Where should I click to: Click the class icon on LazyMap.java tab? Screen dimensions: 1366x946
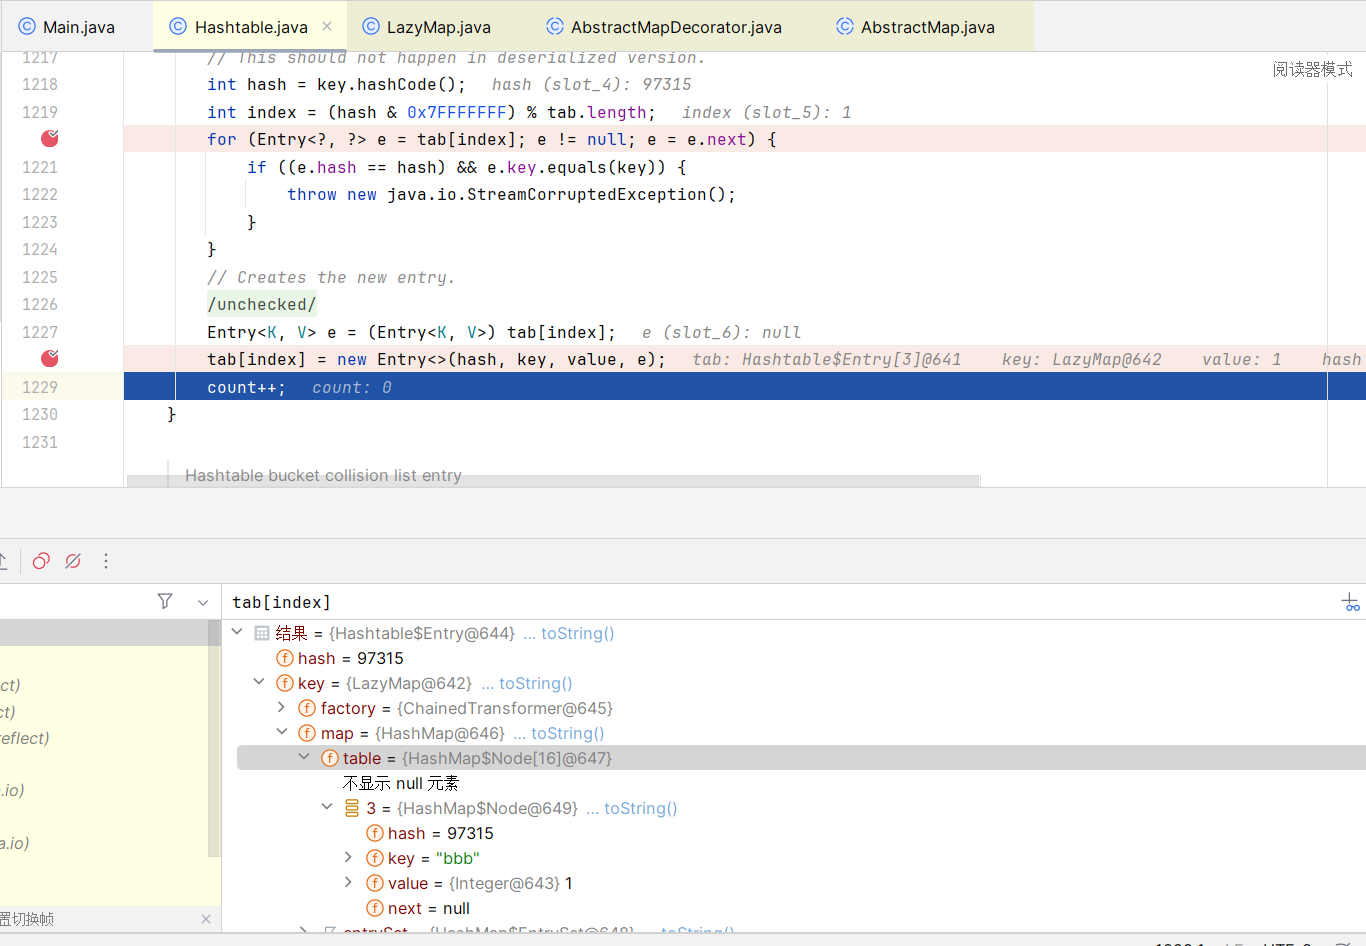click(x=371, y=27)
